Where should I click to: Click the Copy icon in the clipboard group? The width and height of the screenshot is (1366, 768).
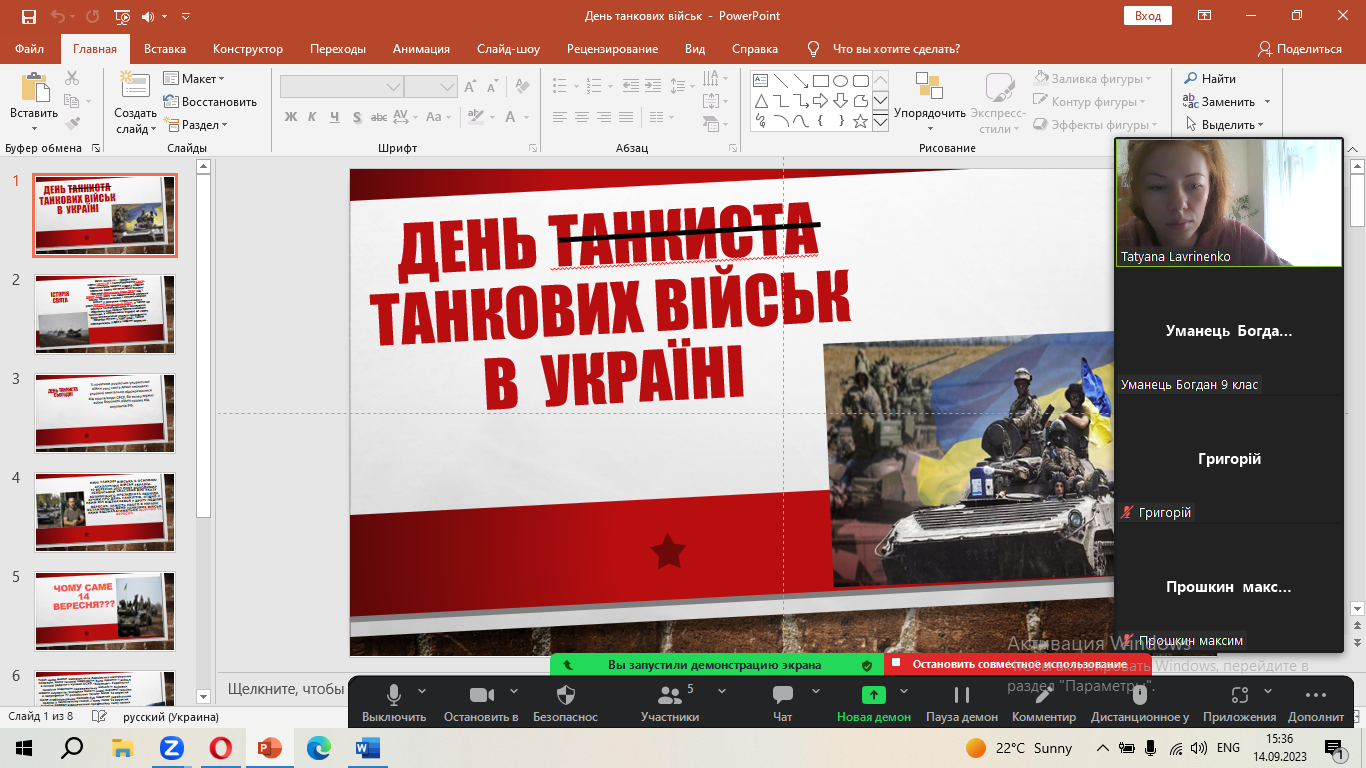72,101
